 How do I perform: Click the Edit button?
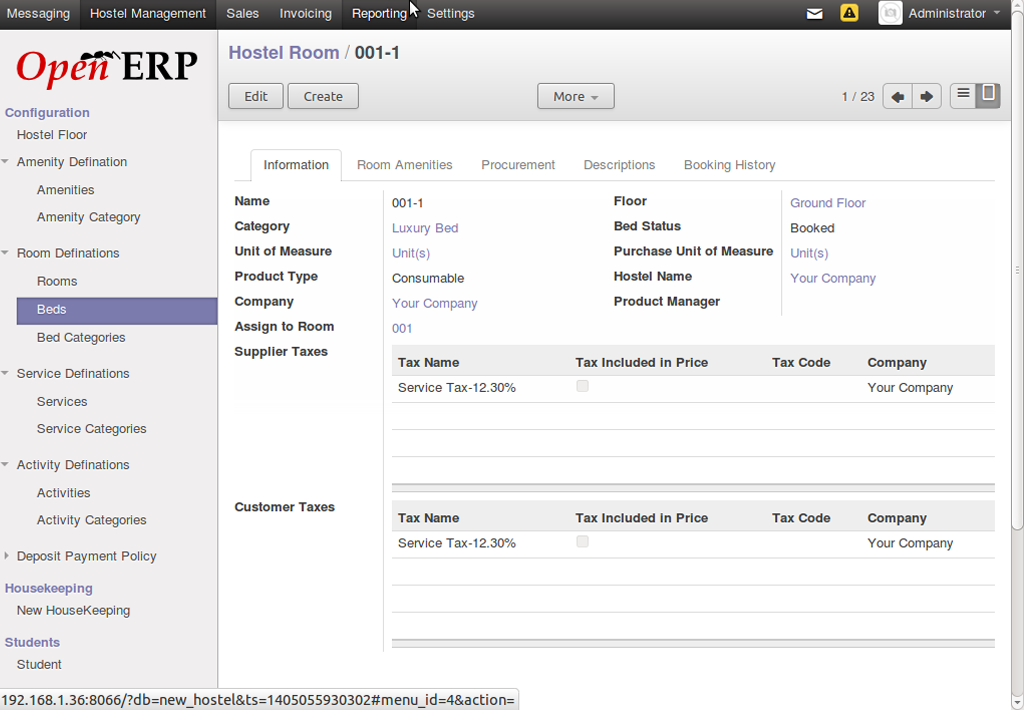[x=255, y=97]
